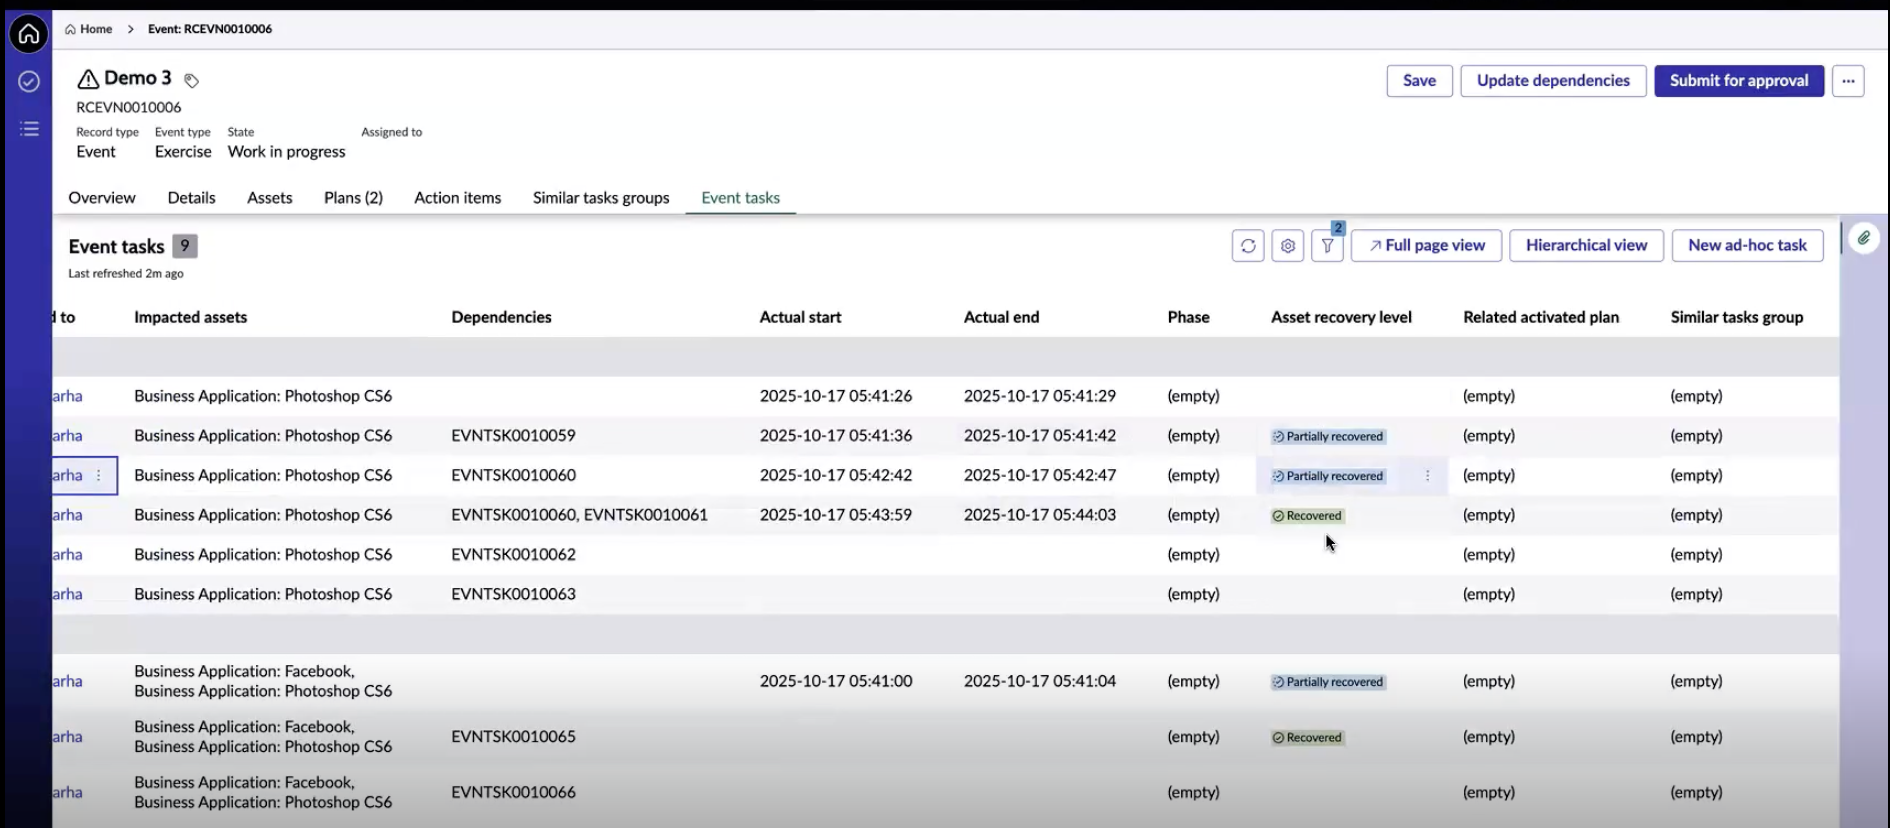Open the home icon in sidebar
This screenshot has height=828, width=1890.
point(29,34)
